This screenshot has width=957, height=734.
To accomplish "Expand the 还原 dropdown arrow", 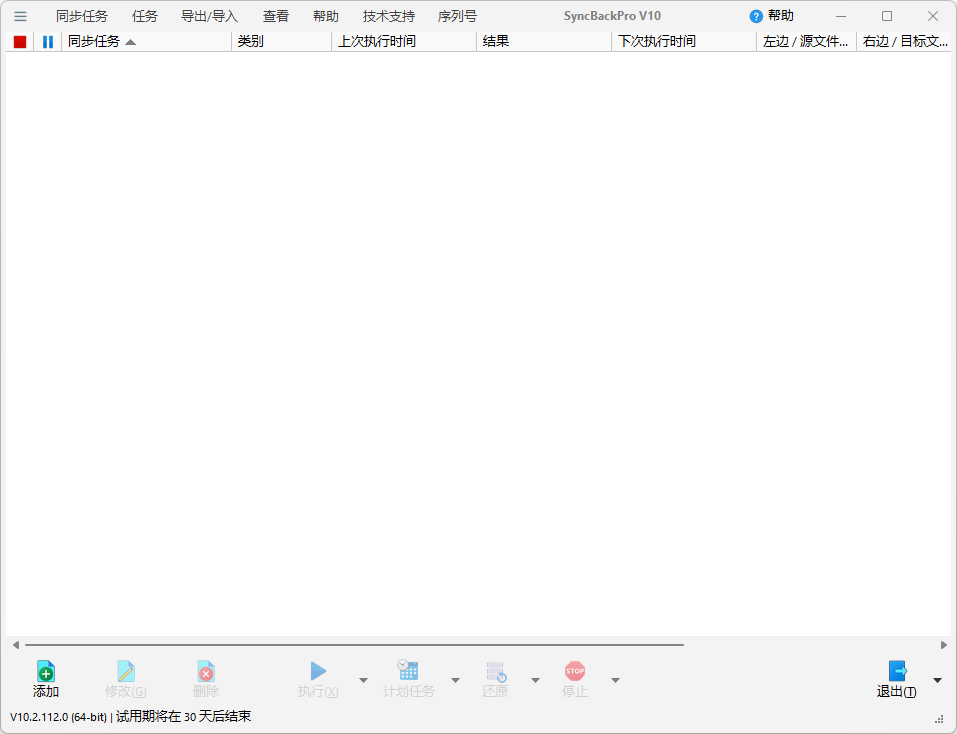I will click(535, 680).
